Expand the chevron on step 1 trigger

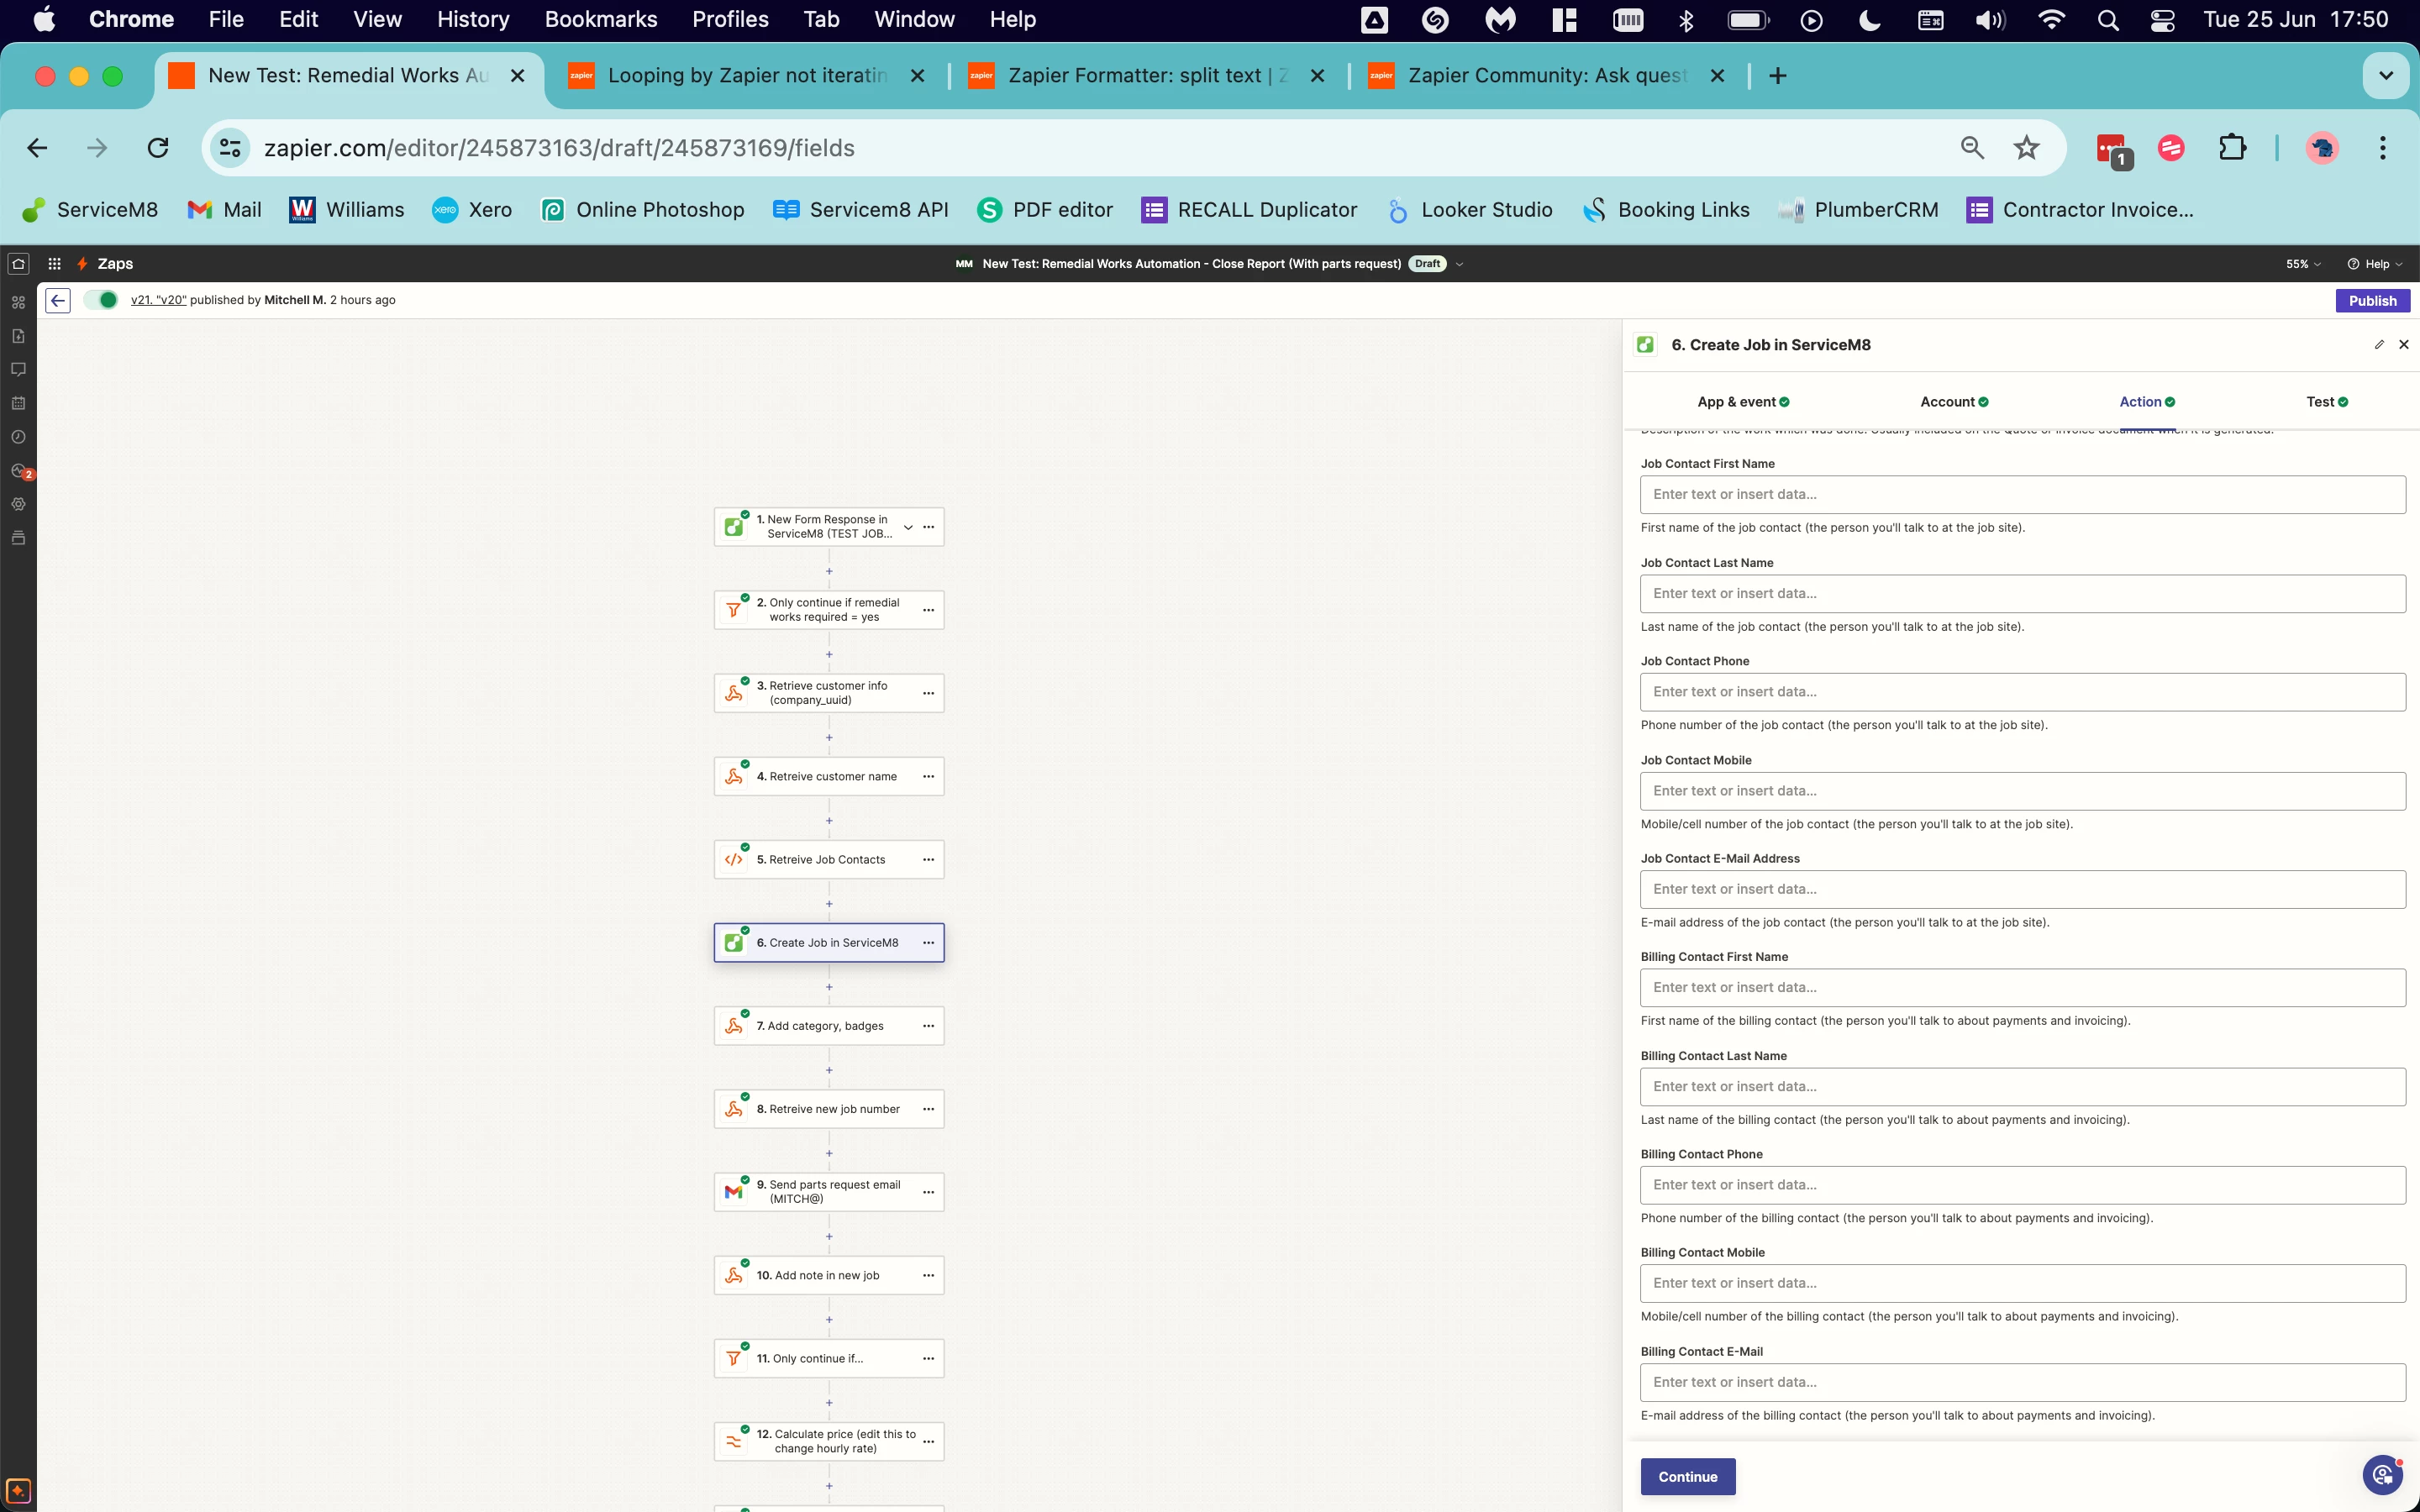tap(908, 527)
